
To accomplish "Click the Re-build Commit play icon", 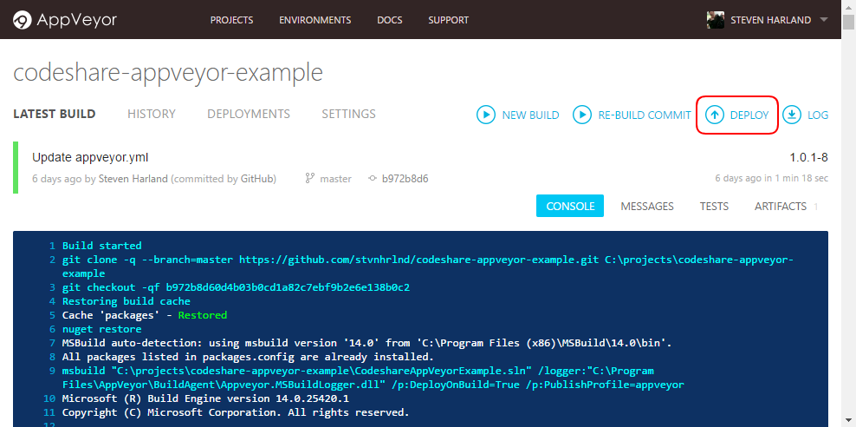I will 582,115.
